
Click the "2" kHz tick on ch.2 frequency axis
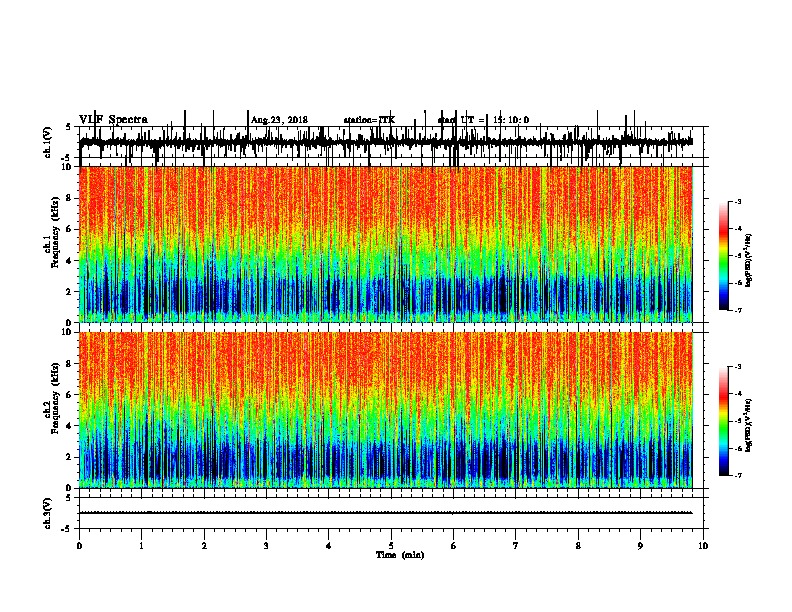pyautogui.click(x=69, y=457)
